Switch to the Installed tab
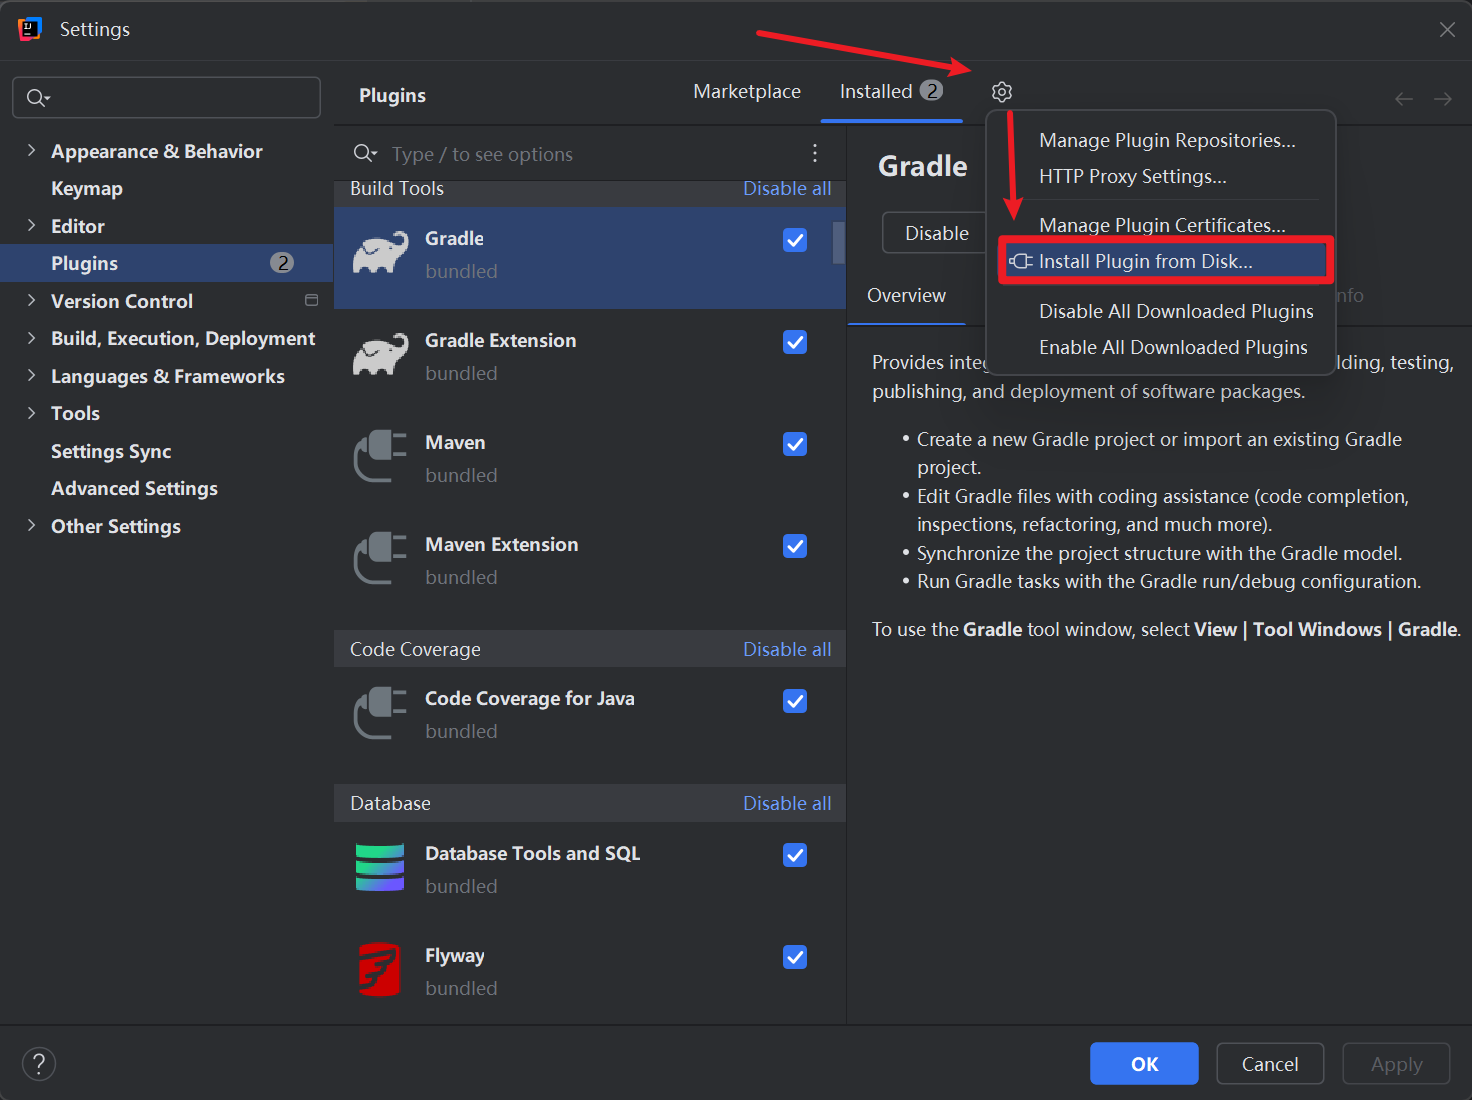This screenshot has width=1472, height=1100. 891,91
